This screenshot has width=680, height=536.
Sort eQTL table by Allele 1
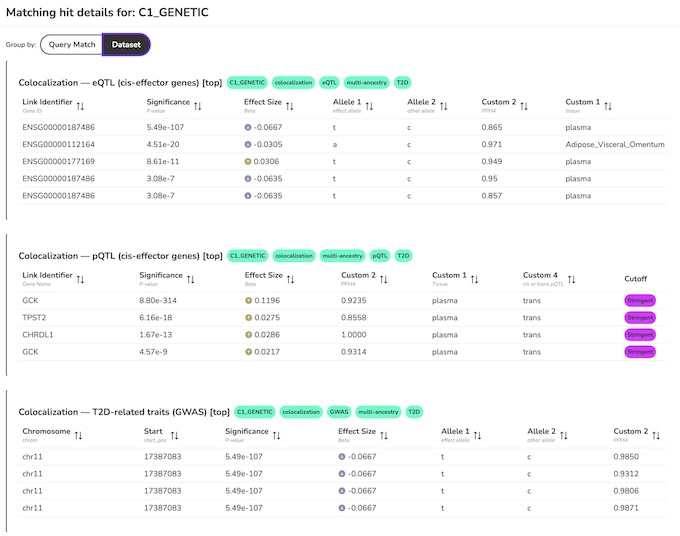[x=369, y=106]
